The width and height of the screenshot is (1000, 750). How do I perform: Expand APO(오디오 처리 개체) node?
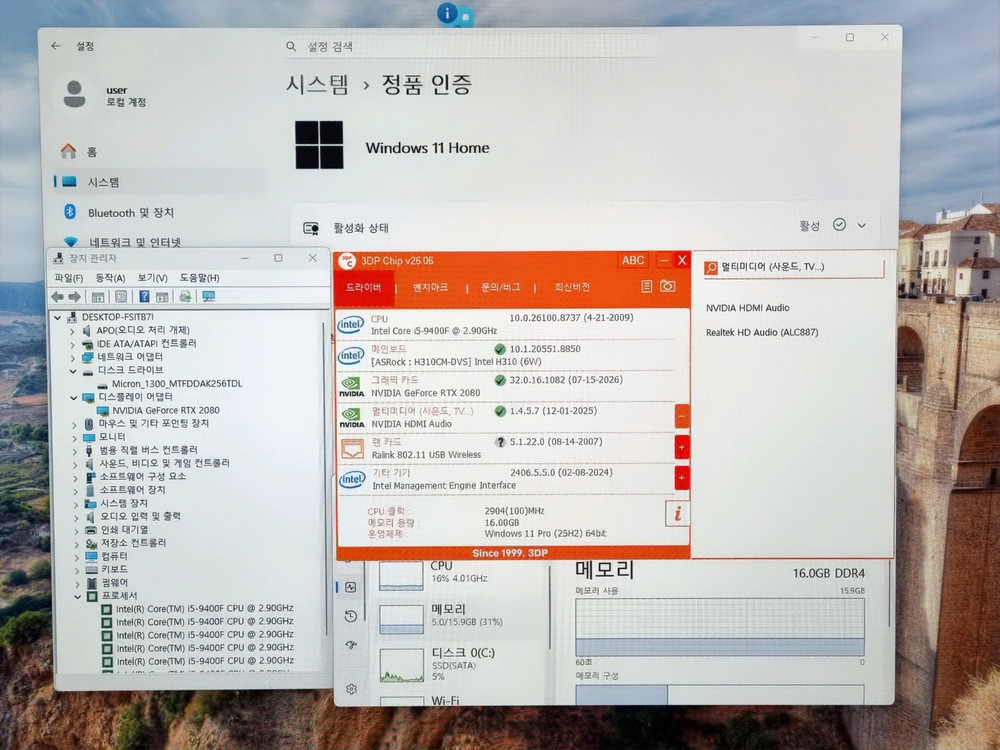[73, 330]
